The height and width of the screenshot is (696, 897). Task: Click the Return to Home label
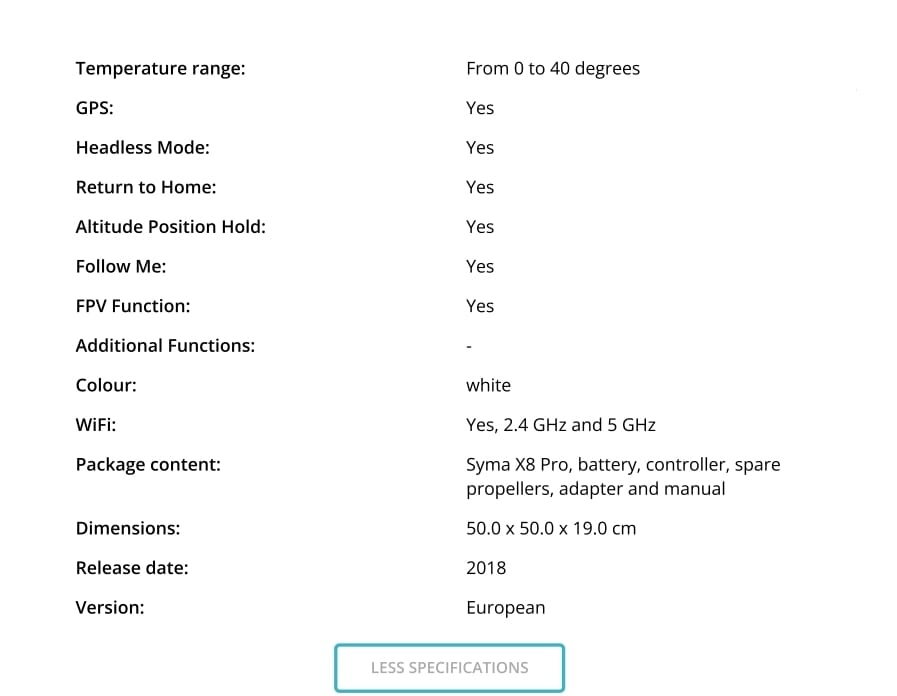[145, 187]
